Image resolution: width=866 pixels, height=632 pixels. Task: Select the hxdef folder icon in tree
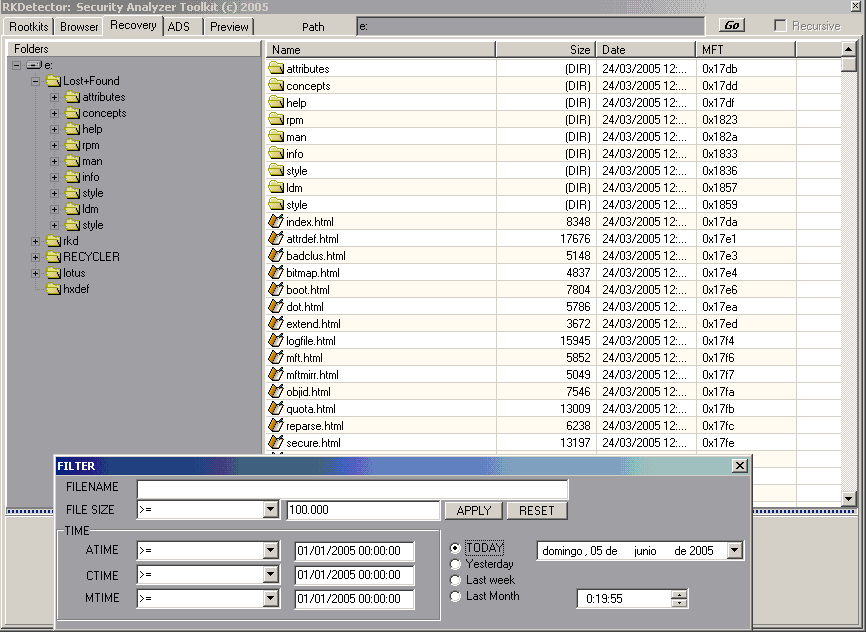pyautogui.click(x=53, y=289)
